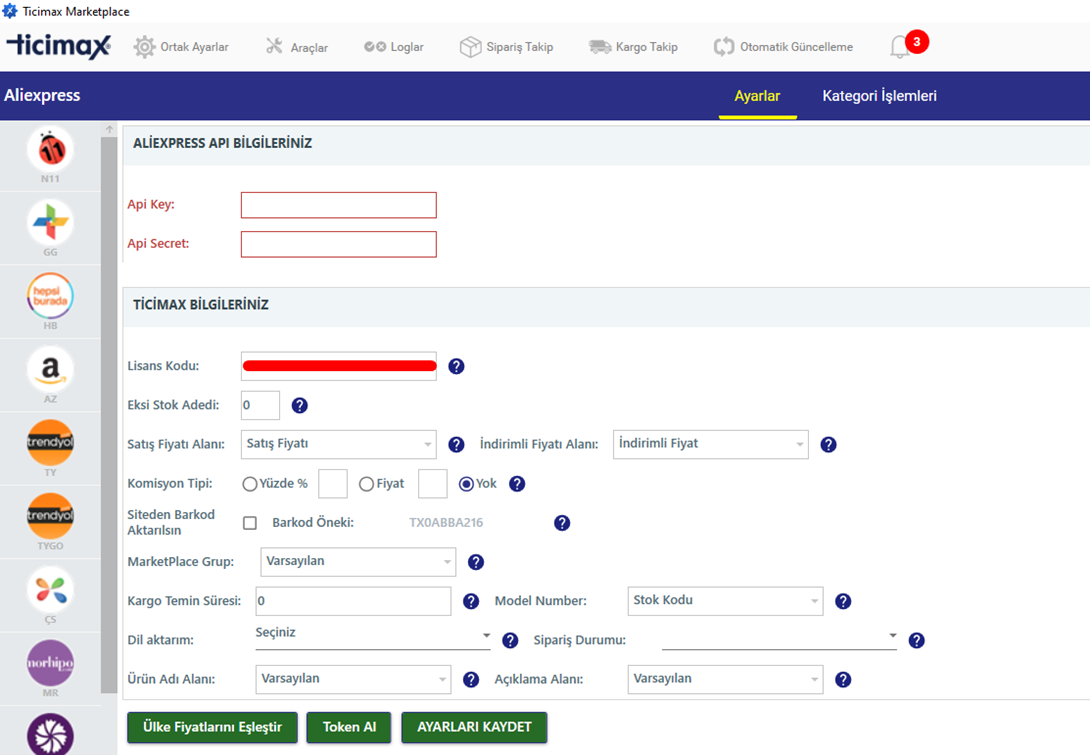This screenshot has width=1090, height=755.
Task: Show help for MarketPlace Grup
Action: [475, 562]
